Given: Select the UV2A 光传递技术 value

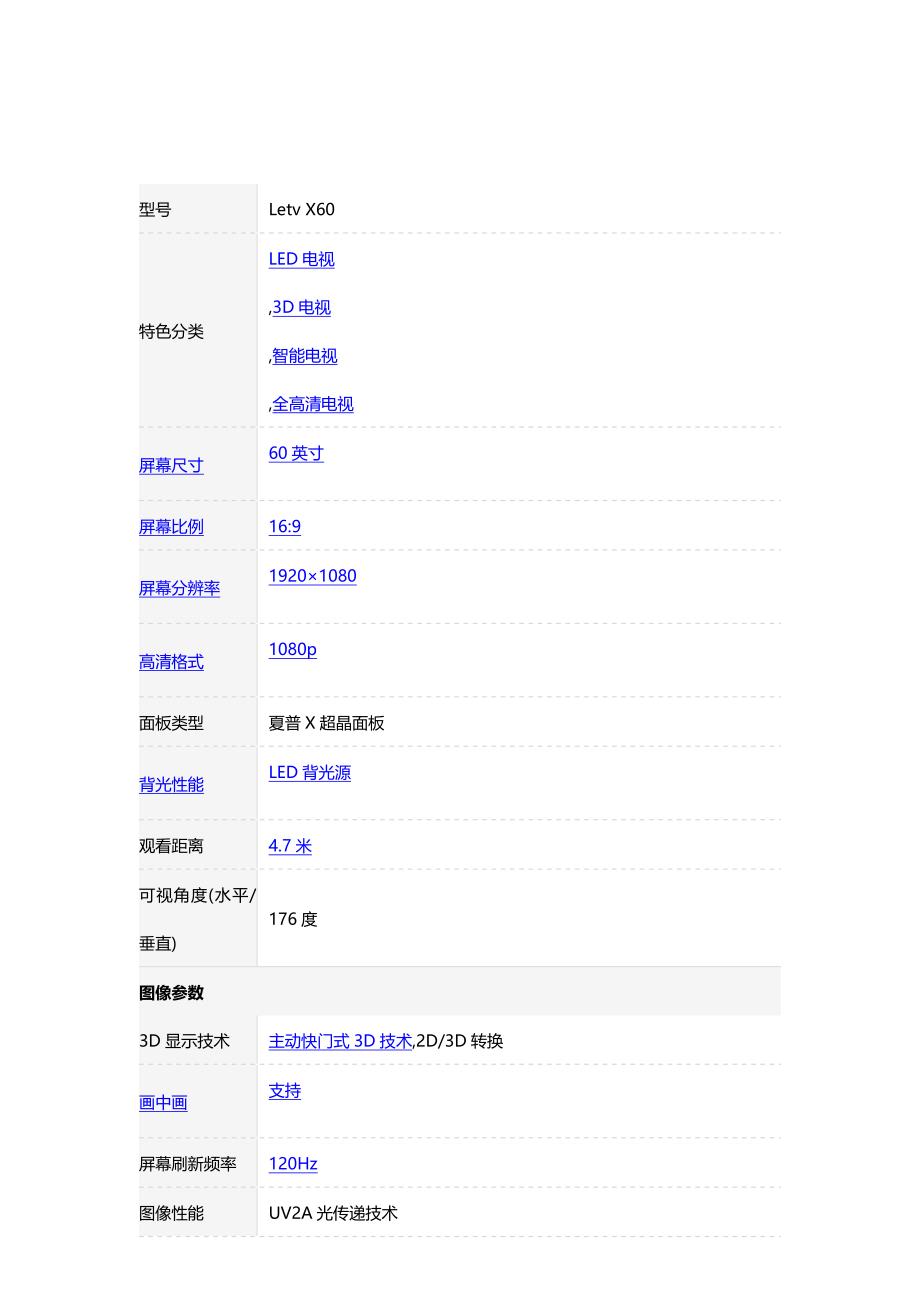Looking at the screenshot, I should point(333,1213).
